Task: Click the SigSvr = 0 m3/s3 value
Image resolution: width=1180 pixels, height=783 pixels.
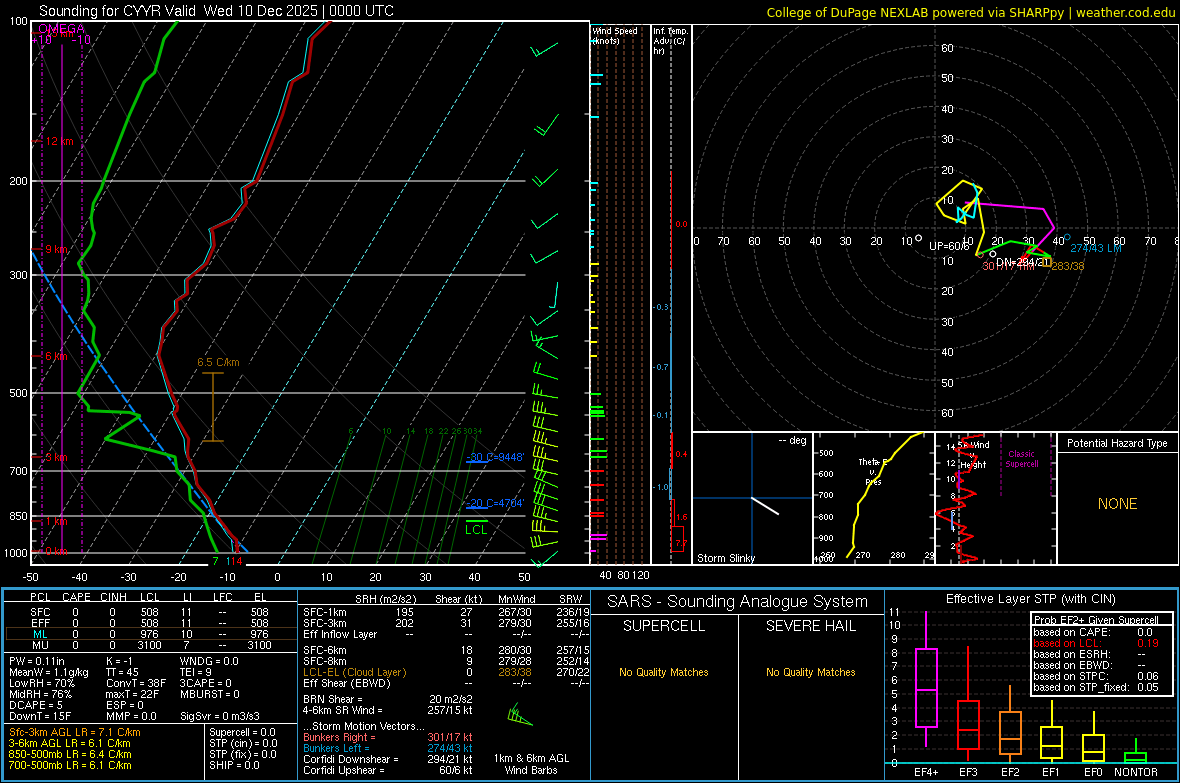Action: pyautogui.click(x=220, y=717)
